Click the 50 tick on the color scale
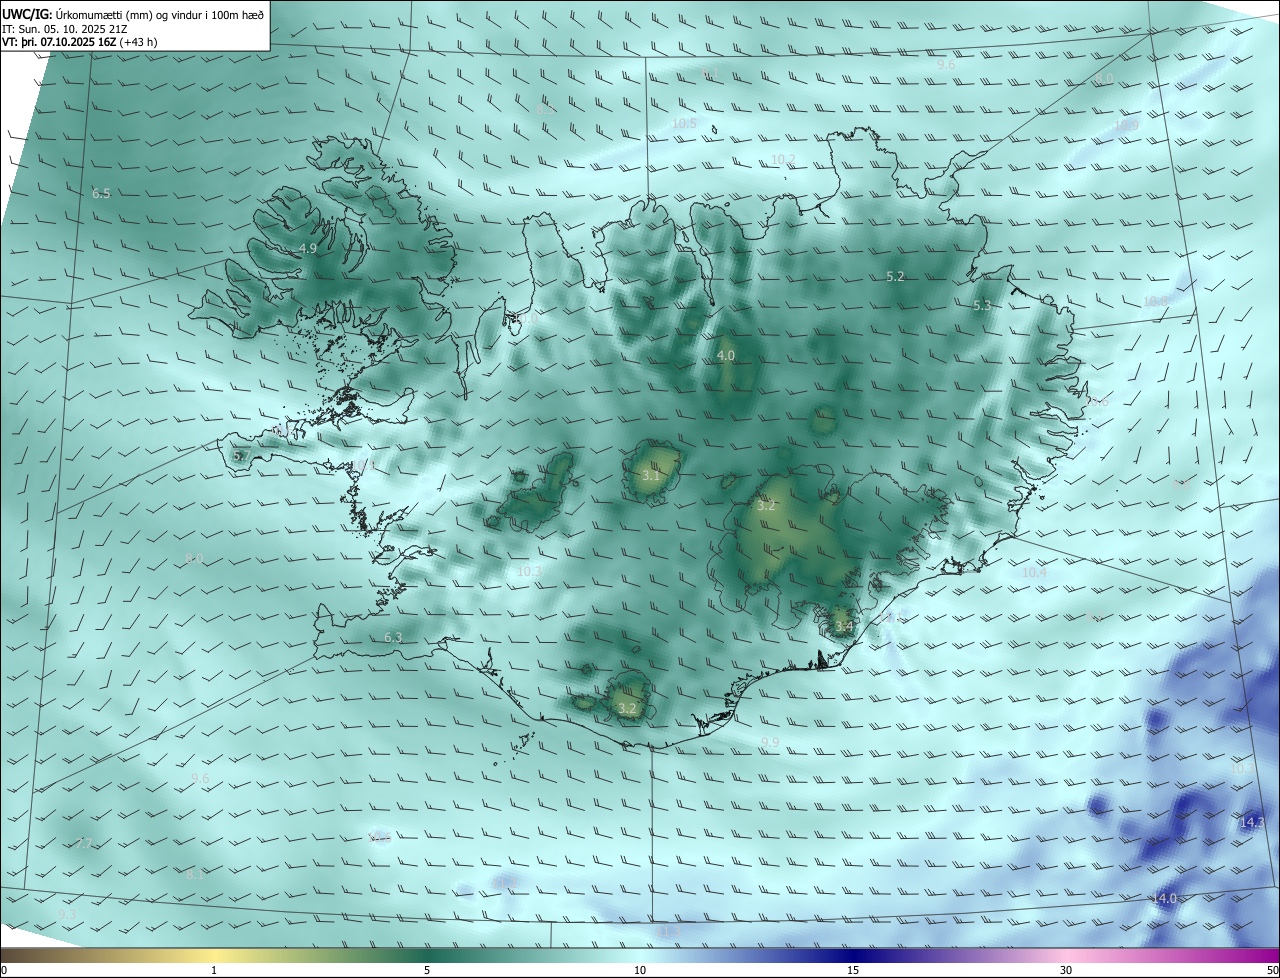Viewport: 1280px width, 978px height. tap(1272, 970)
